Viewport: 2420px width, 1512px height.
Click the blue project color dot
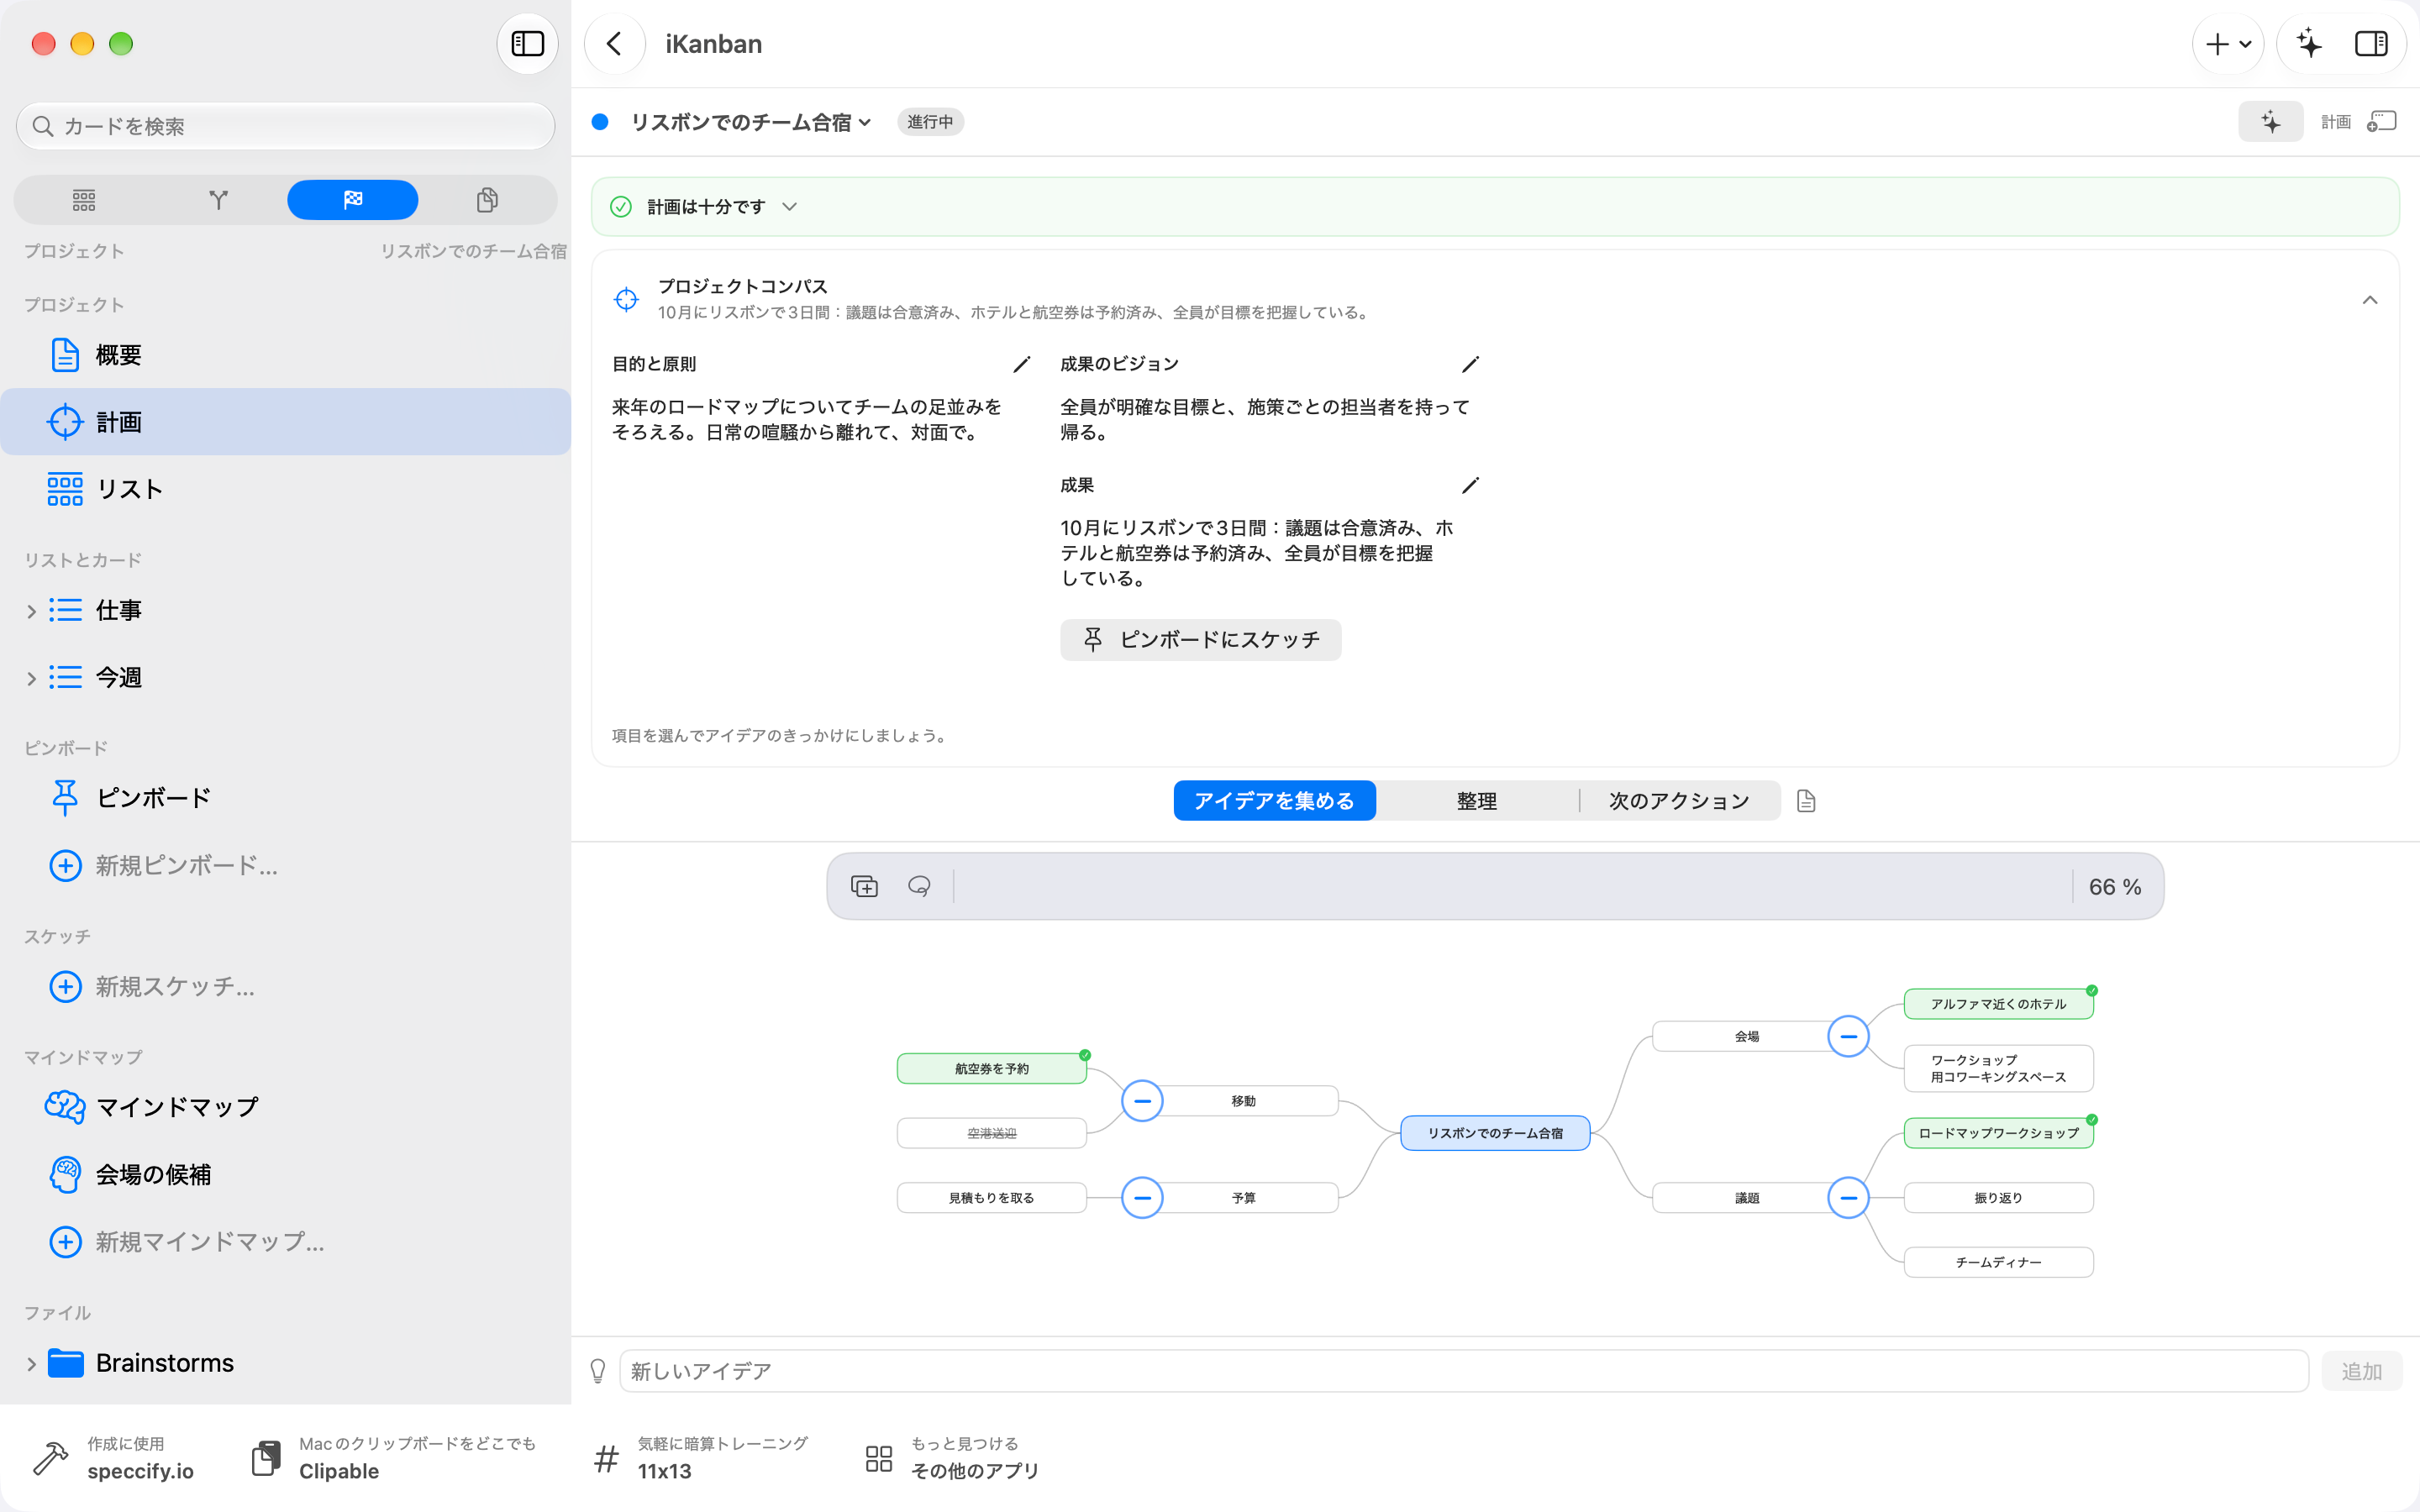point(600,122)
